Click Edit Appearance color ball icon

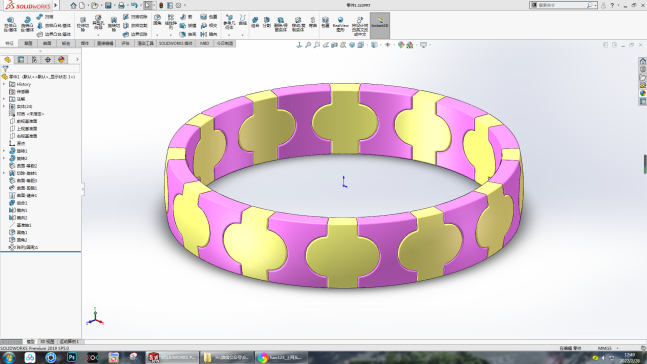[401, 45]
